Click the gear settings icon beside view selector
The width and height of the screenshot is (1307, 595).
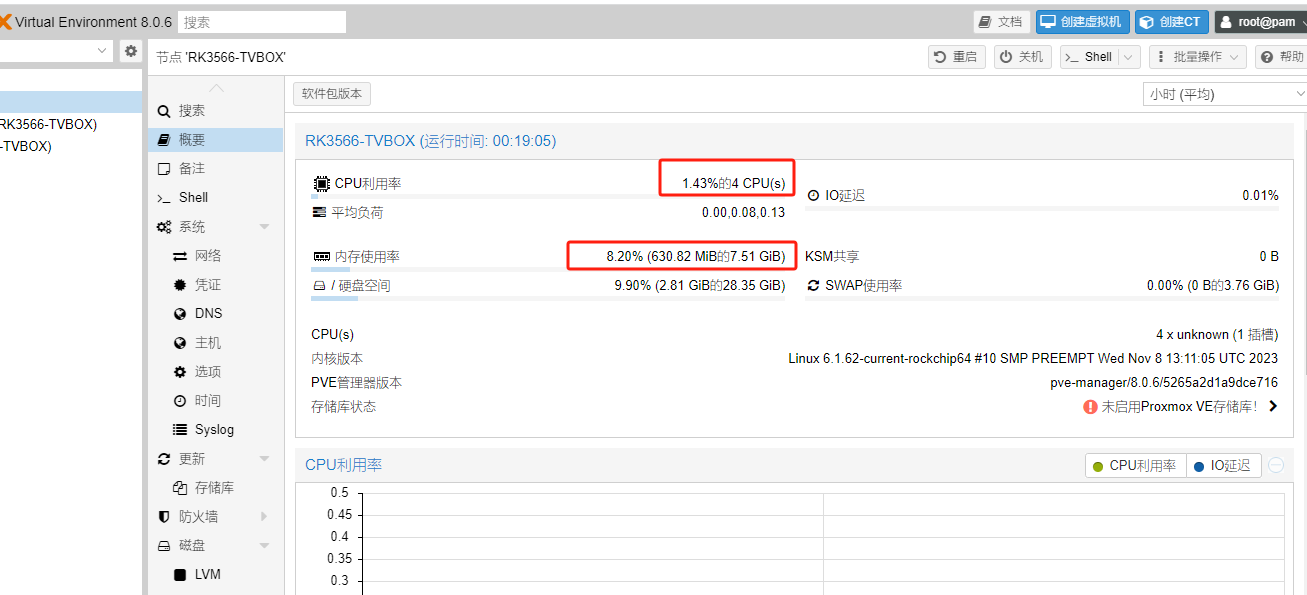pos(131,51)
